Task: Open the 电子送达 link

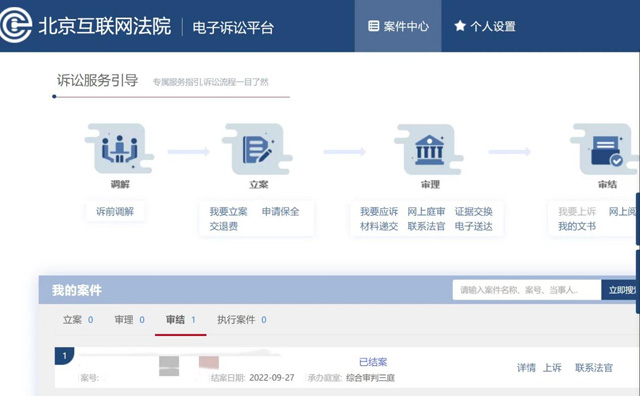Action: 473,226
